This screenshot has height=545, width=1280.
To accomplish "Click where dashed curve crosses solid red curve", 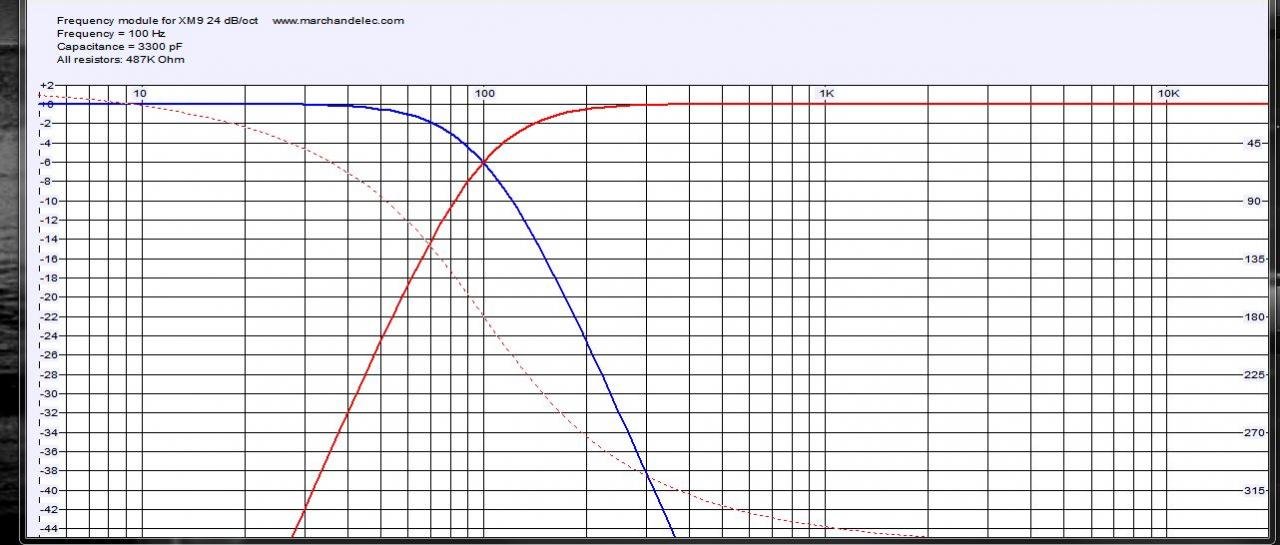I will [x=430, y=242].
